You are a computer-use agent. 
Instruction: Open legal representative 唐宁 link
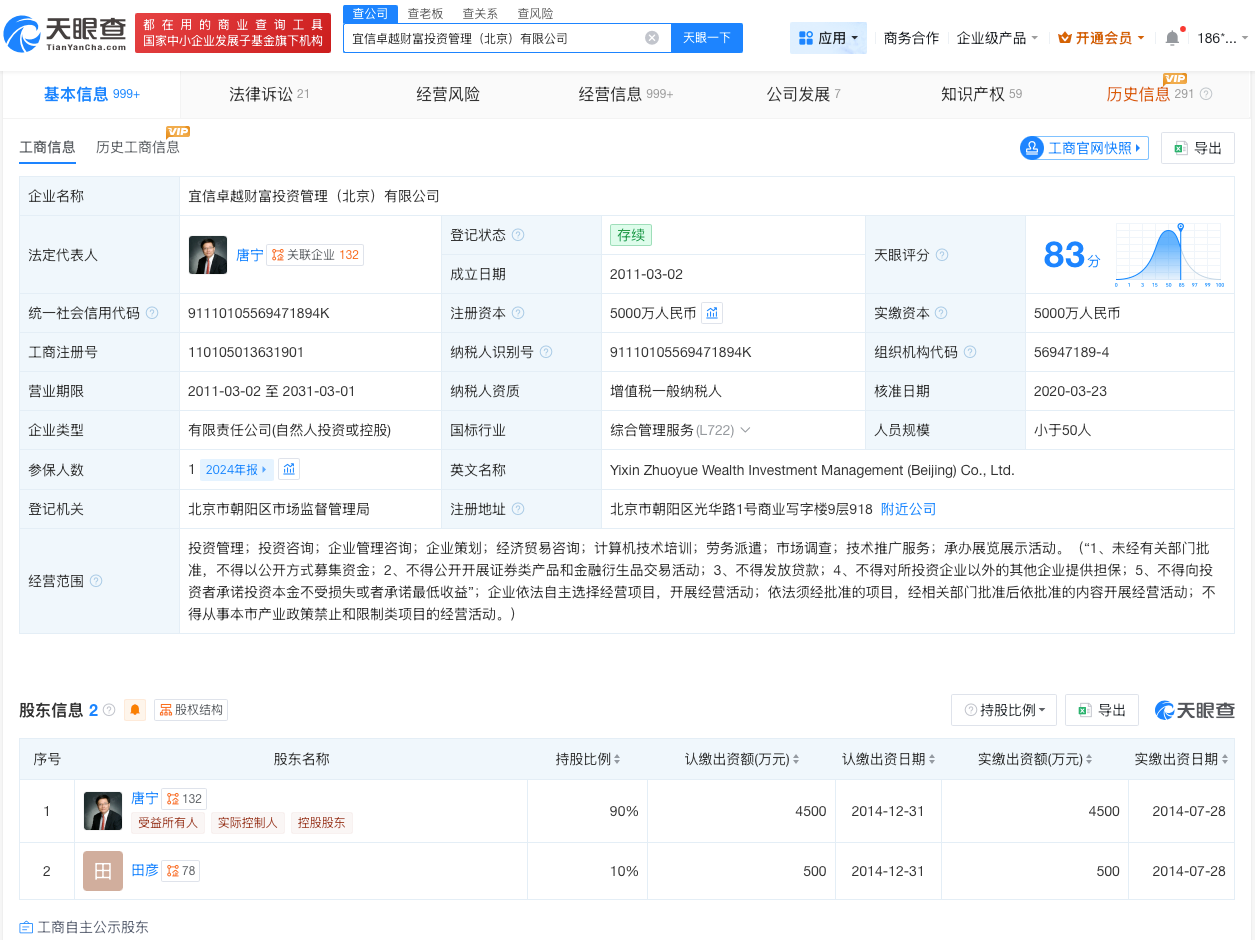[x=249, y=255]
